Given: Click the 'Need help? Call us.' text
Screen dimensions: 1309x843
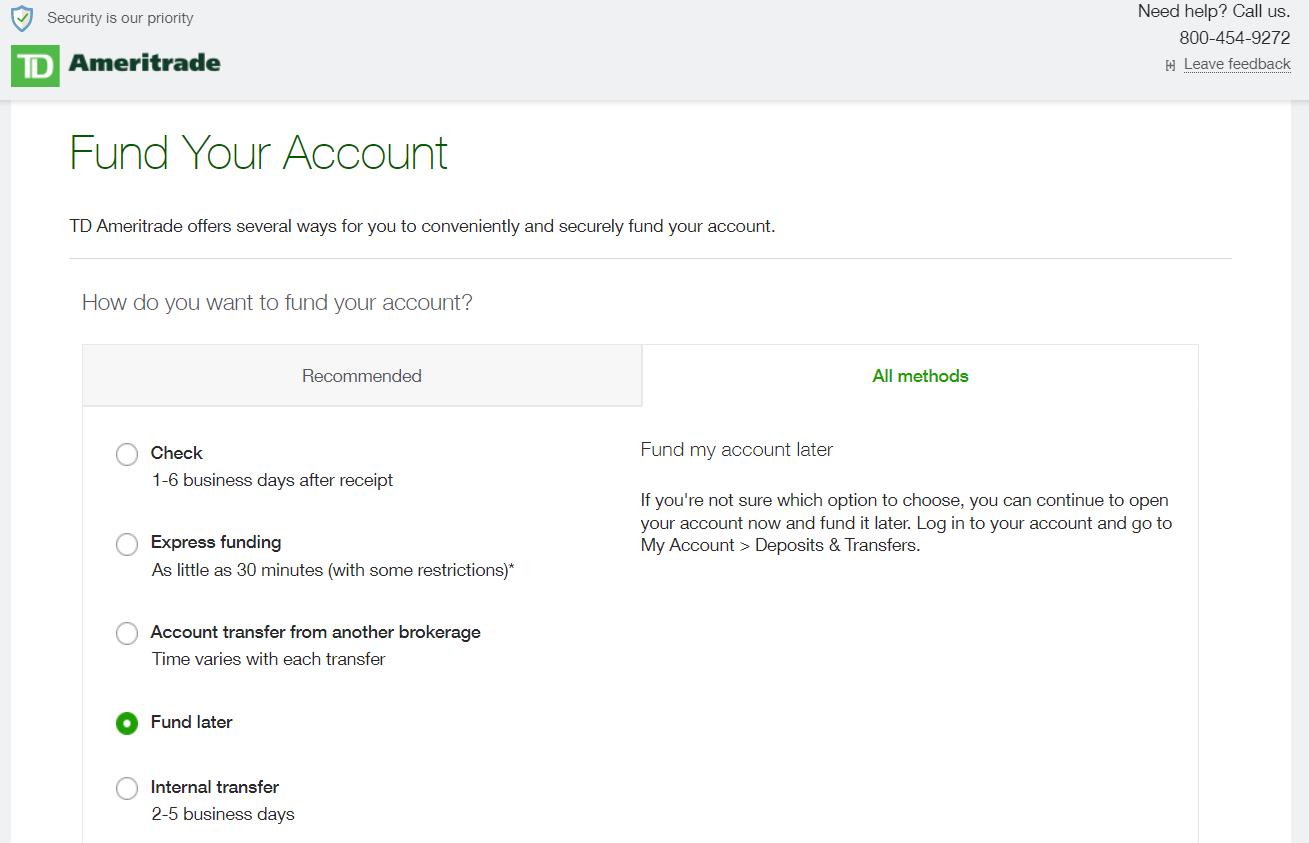Looking at the screenshot, I should 1214,12.
